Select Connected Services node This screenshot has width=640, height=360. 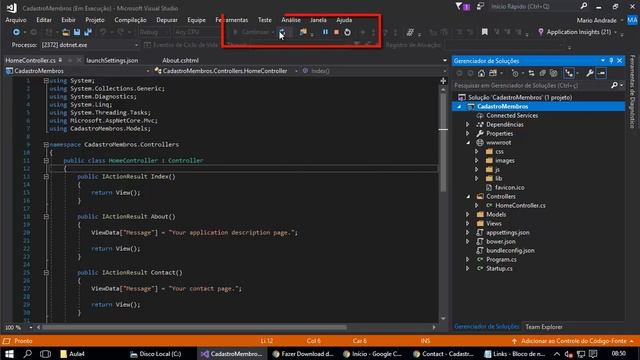512,116
